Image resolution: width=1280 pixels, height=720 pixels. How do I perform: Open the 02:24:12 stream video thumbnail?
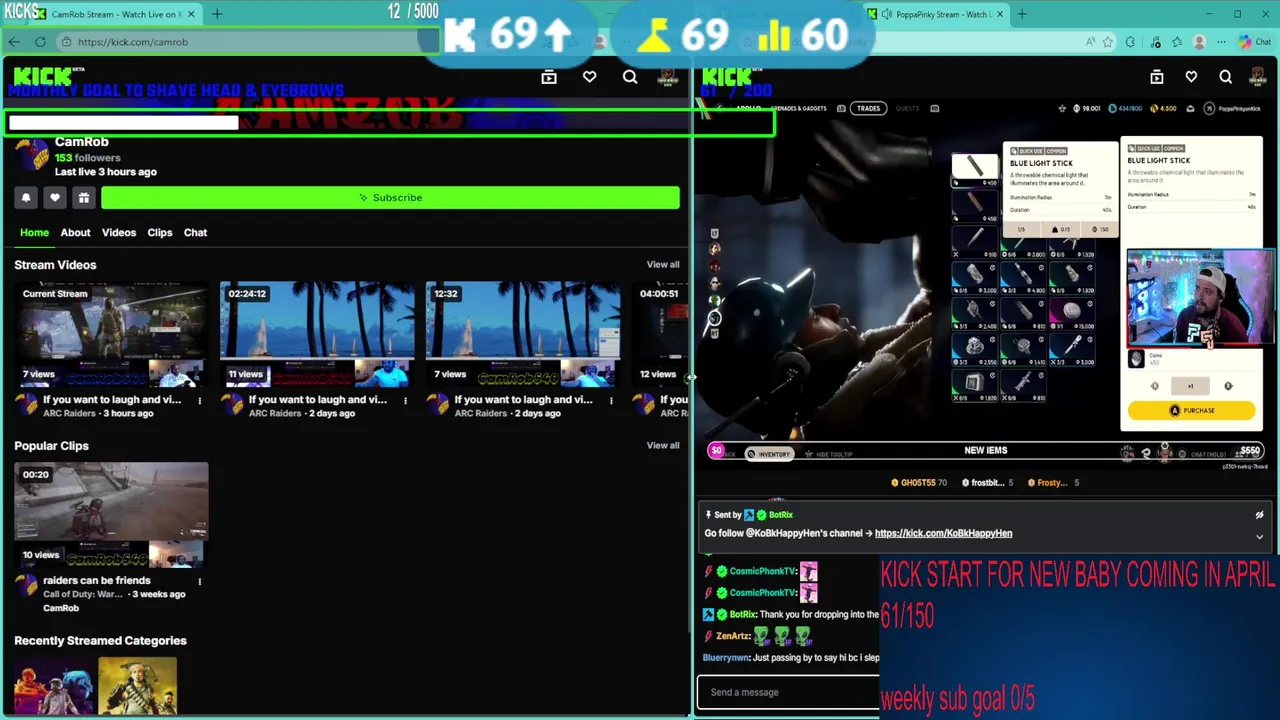click(317, 334)
